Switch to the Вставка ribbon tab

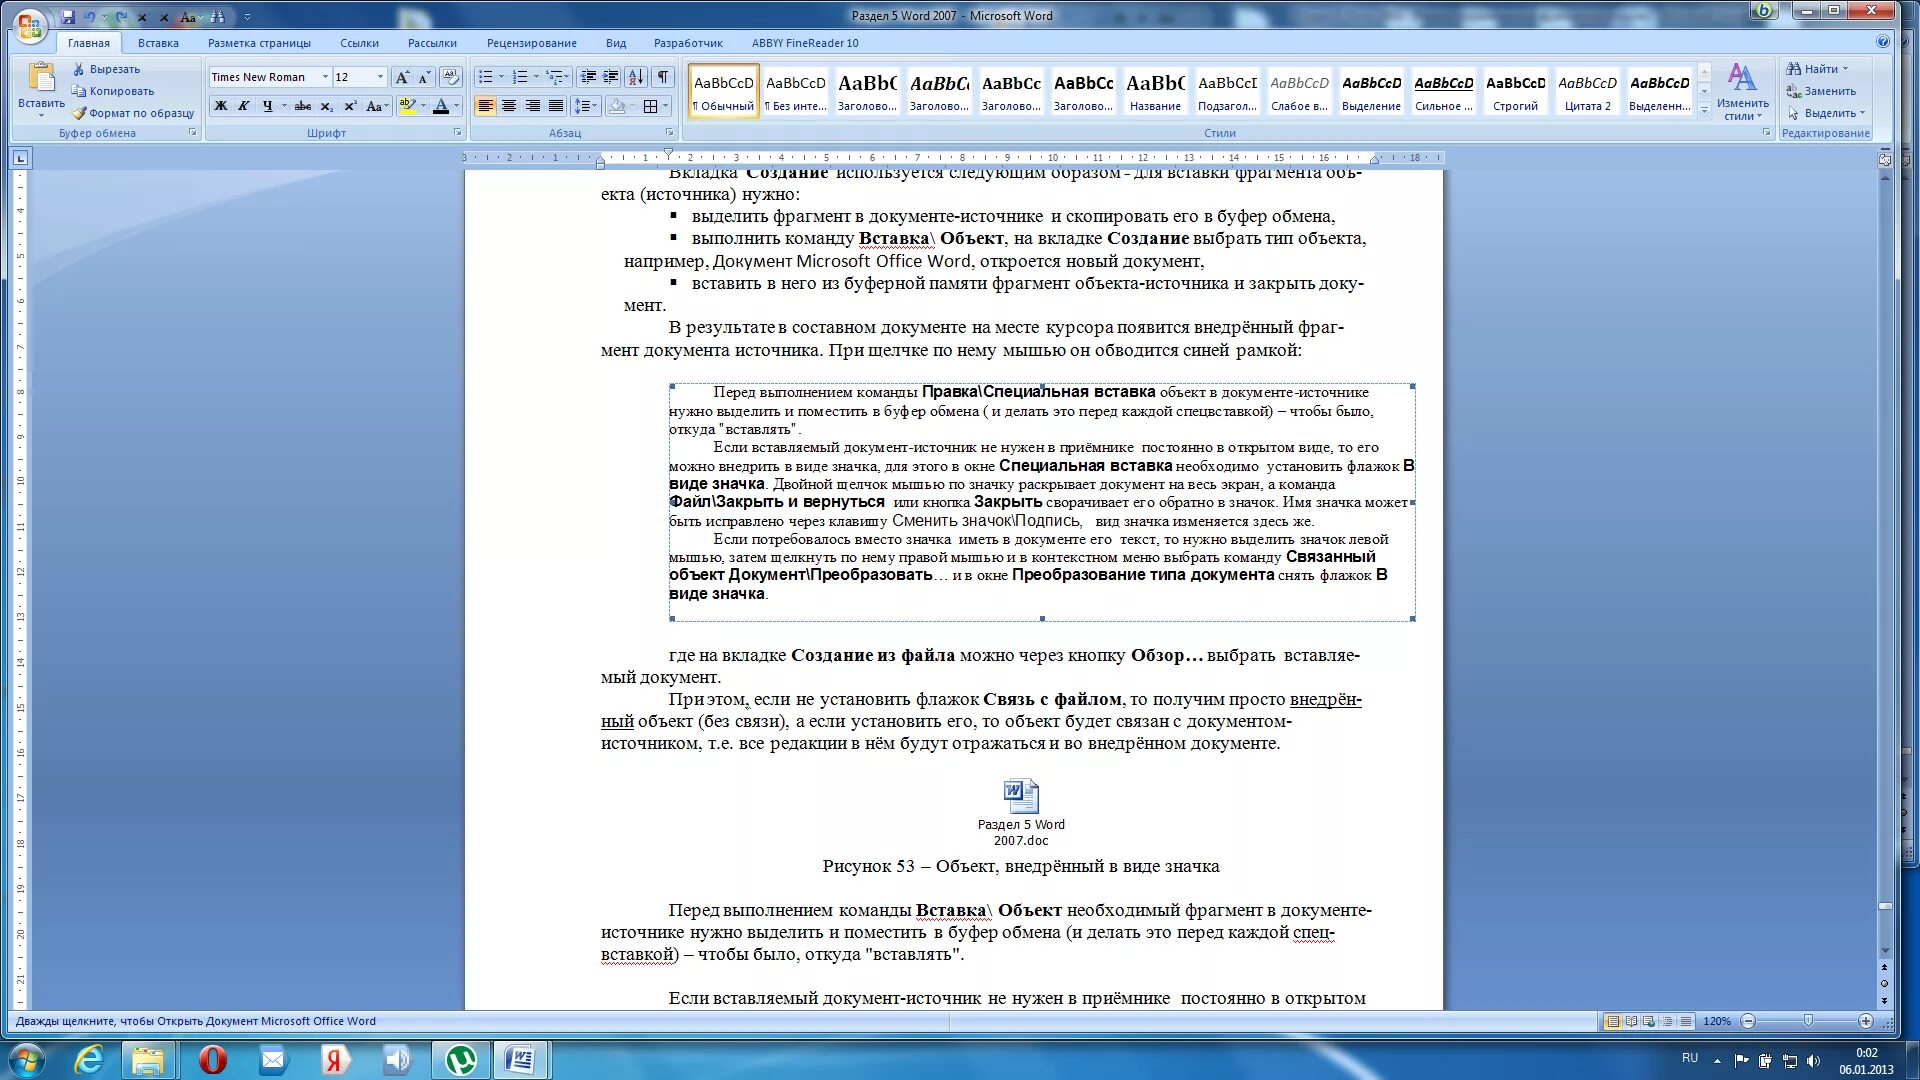click(x=158, y=43)
